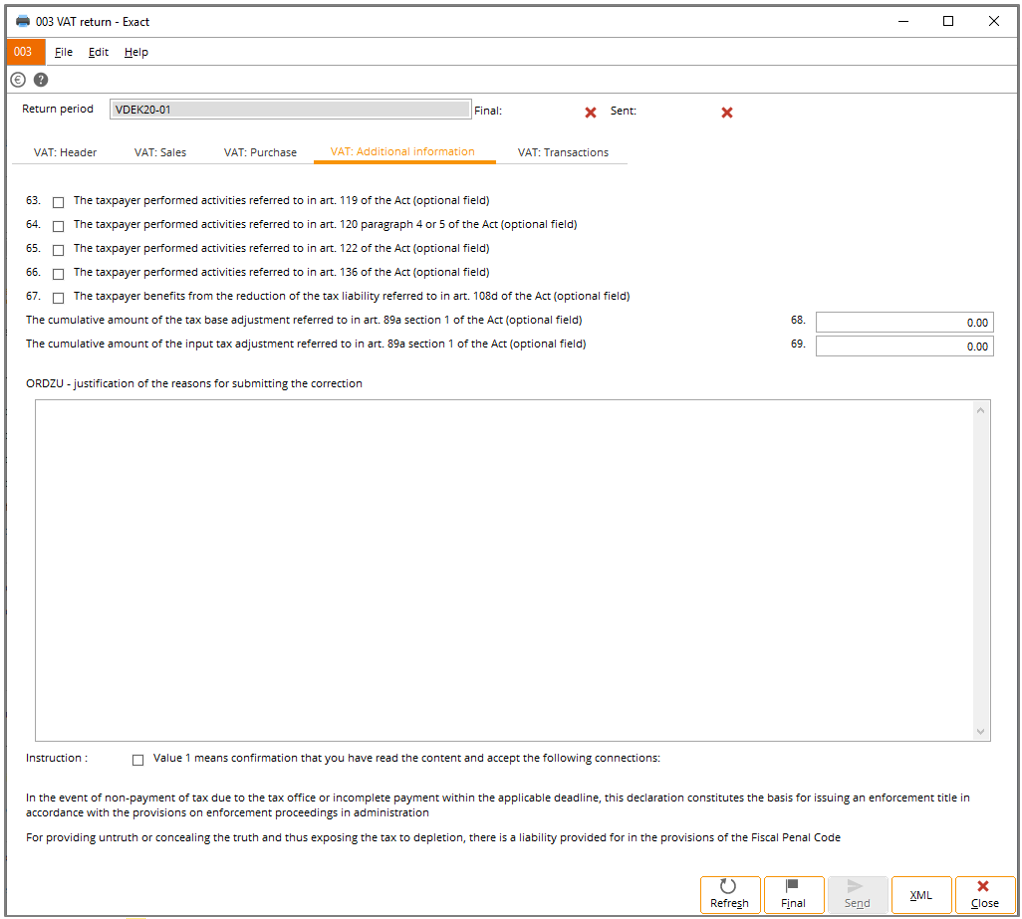The image size is (1022, 919).
Task: Click the printer icon in title bar
Action: [23, 21]
